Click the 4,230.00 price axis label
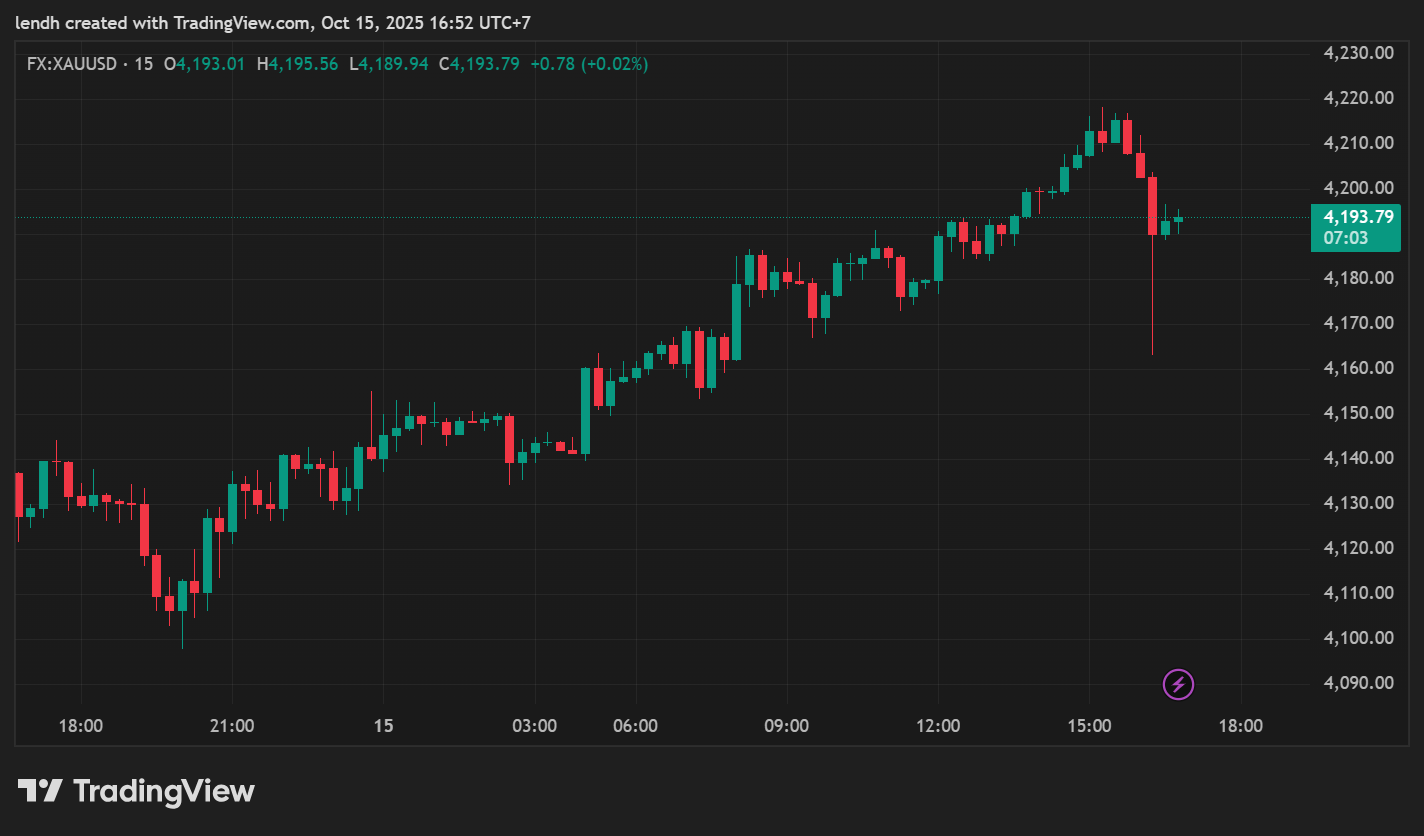This screenshot has height=836, width=1424. click(x=1358, y=53)
